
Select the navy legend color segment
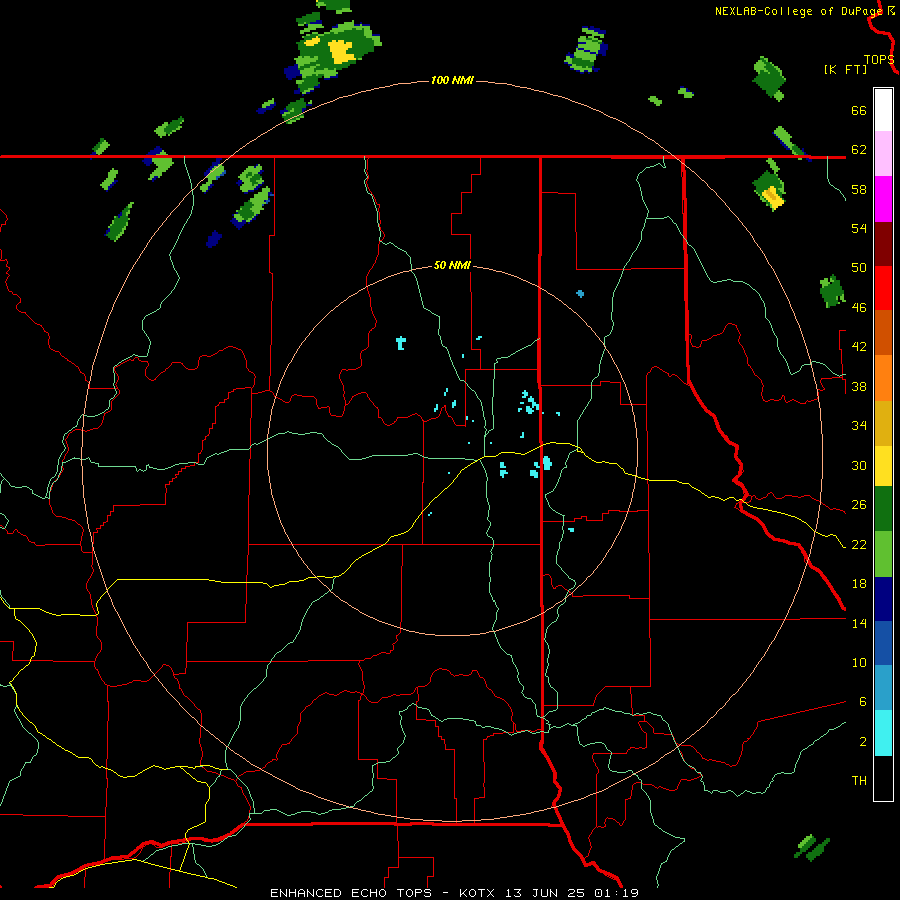pos(883,599)
